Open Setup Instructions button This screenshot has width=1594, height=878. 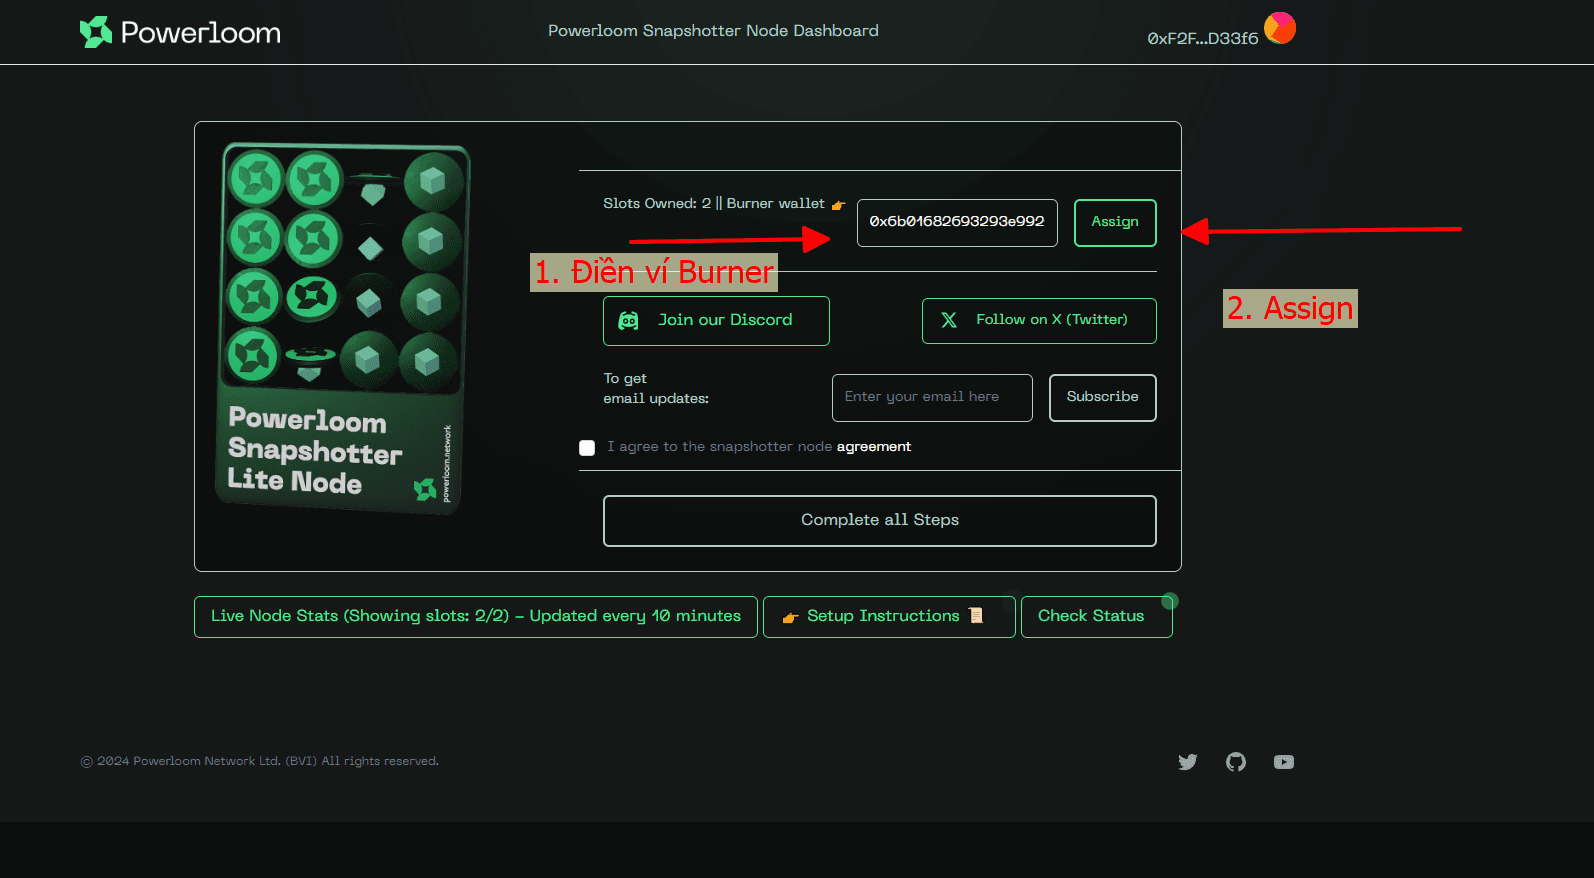(889, 617)
